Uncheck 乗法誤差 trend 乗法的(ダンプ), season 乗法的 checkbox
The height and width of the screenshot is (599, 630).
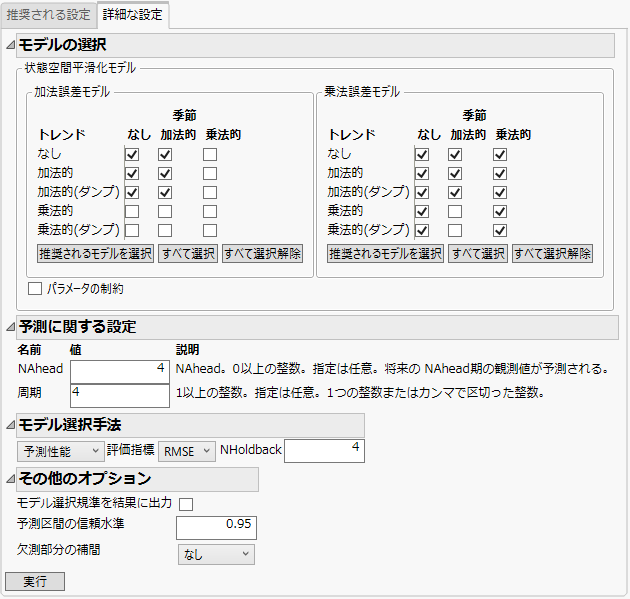click(x=500, y=231)
